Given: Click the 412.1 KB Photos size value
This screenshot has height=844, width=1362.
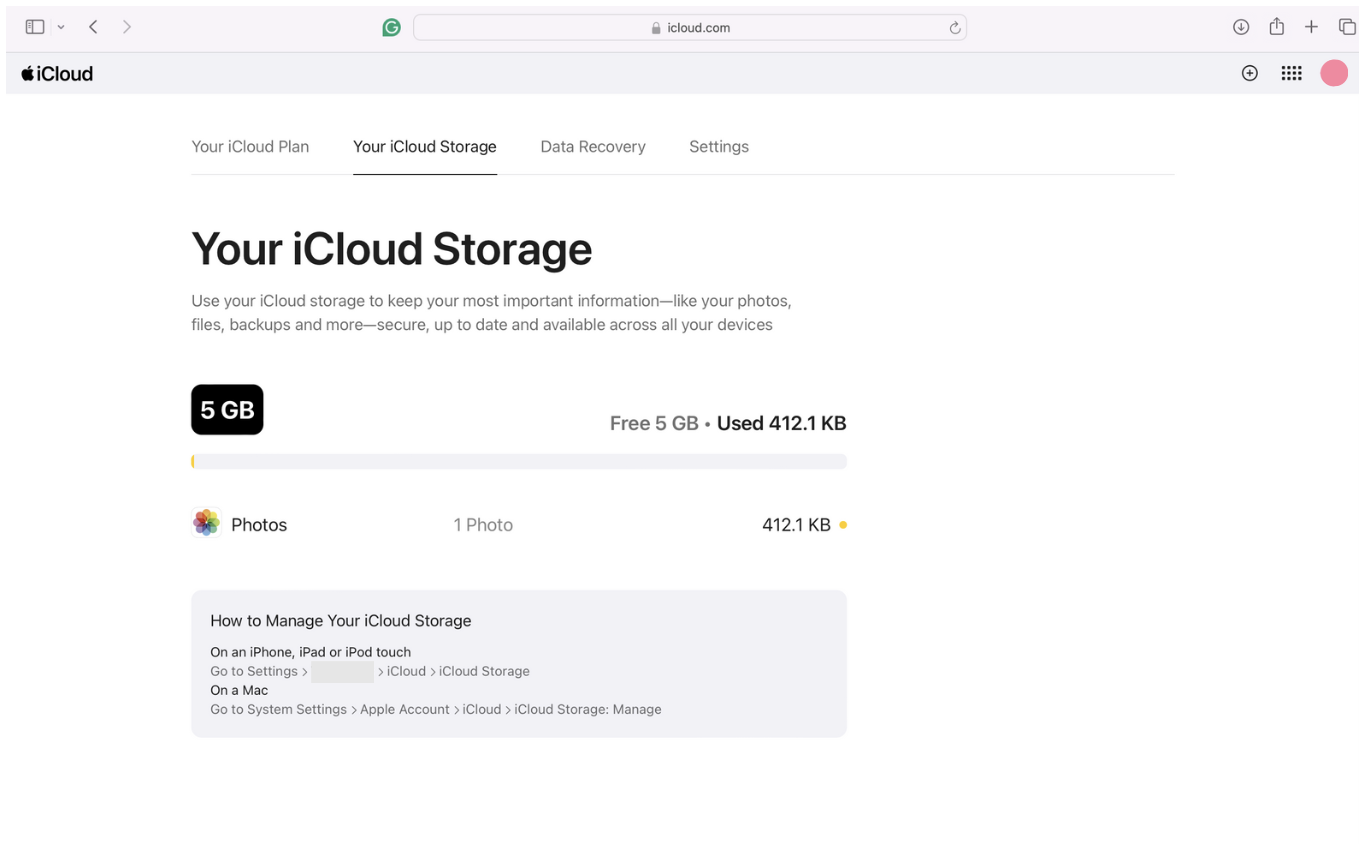Looking at the screenshot, I should (x=796, y=525).
